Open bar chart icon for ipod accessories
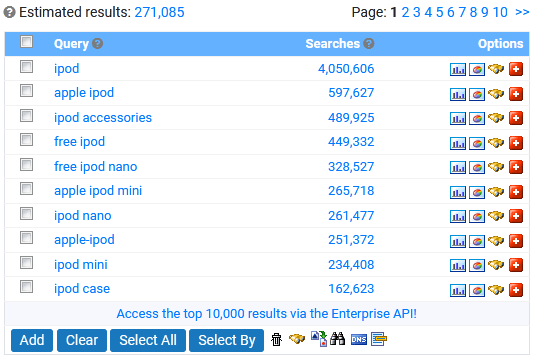The width and height of the screenshot is (534, 360). point(457,119)
